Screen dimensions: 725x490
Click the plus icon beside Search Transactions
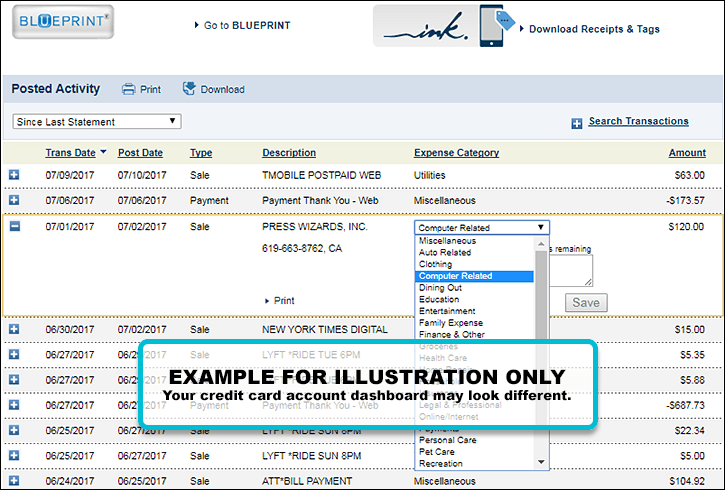577,123
